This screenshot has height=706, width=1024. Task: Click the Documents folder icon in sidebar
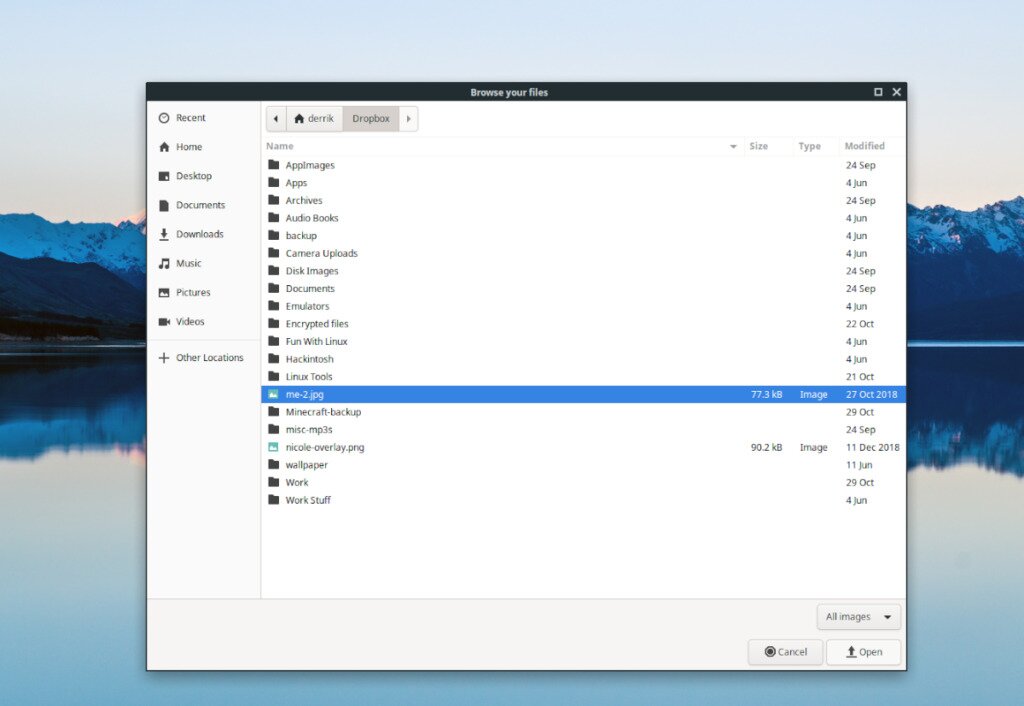point(163,205)
